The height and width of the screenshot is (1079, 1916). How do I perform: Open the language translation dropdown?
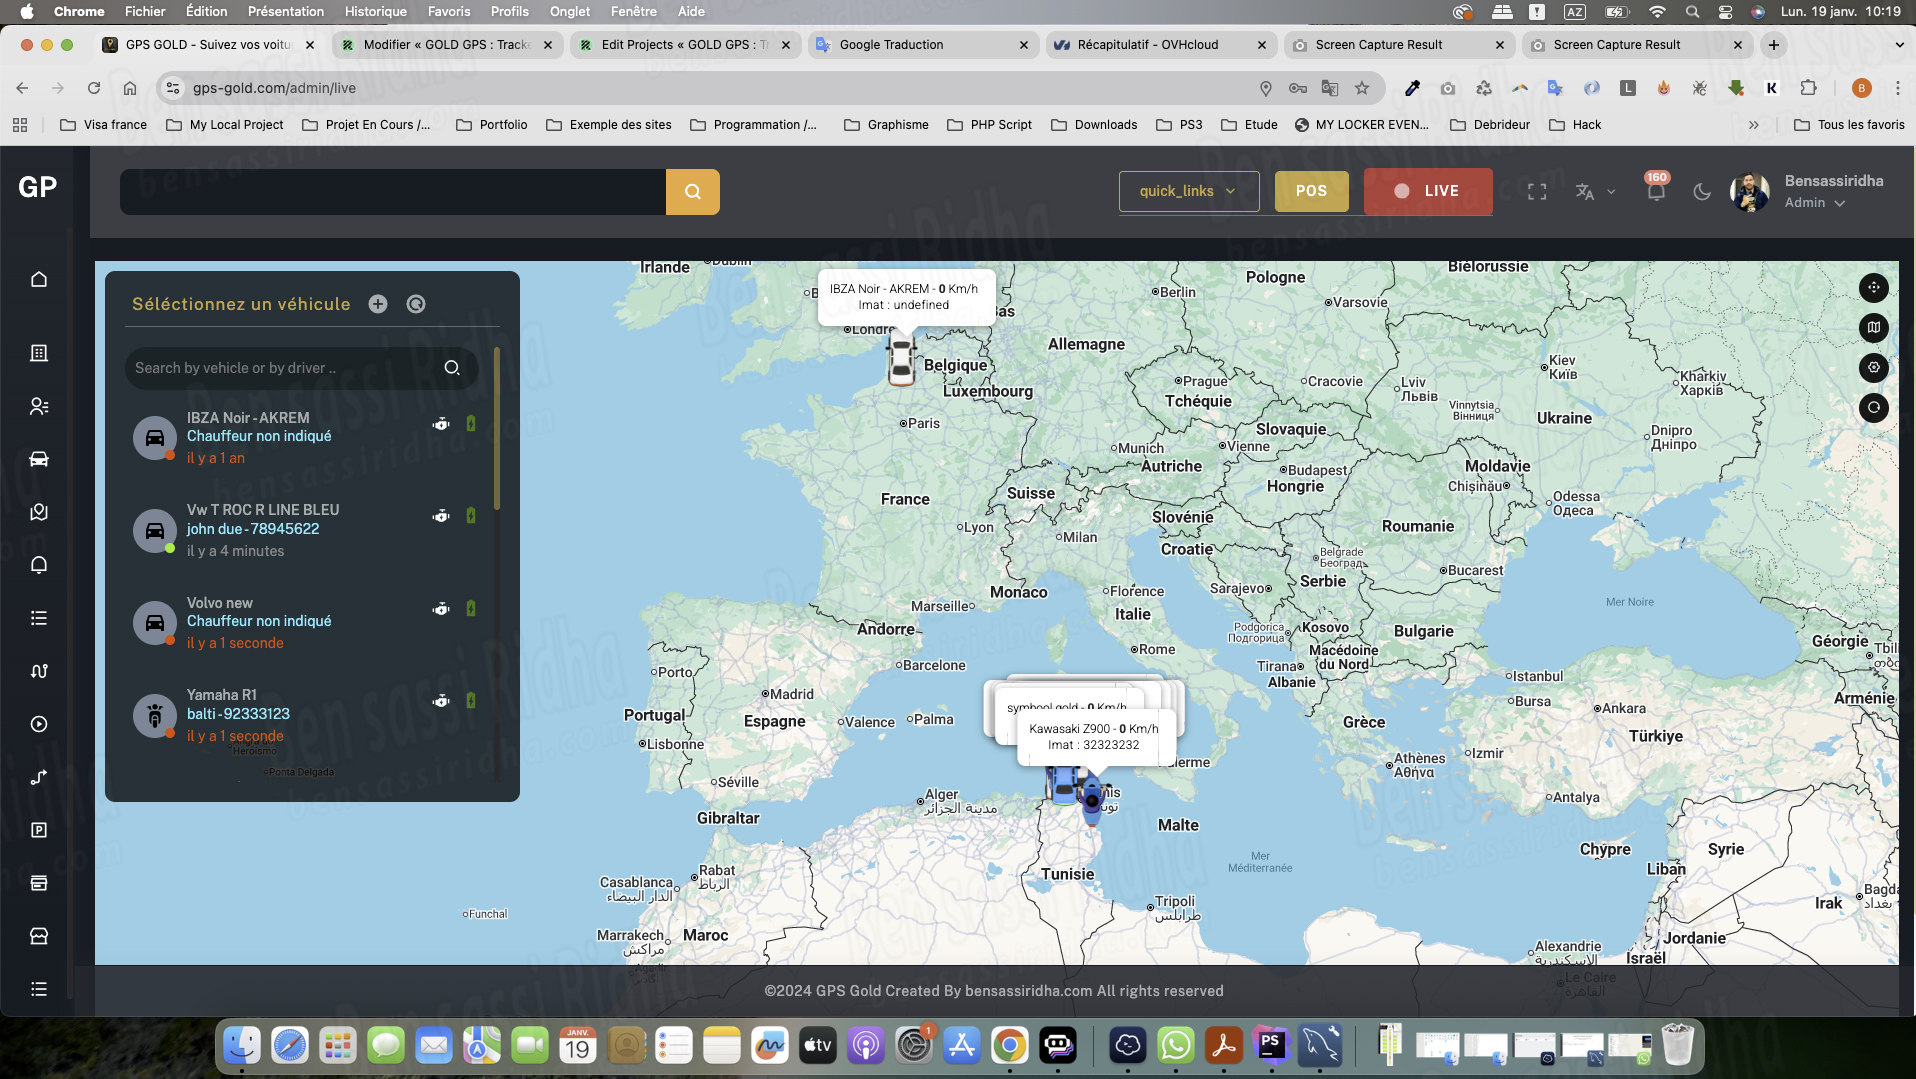click(1595, 191)
